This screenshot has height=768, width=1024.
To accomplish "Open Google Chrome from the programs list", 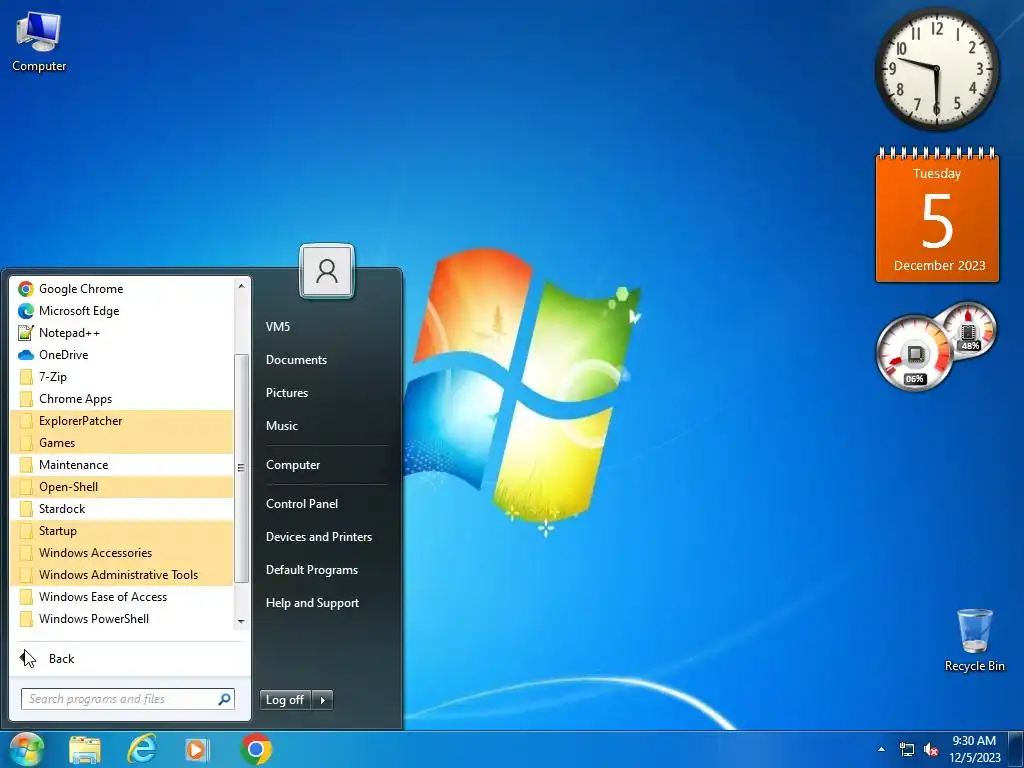I will pyautogui.click(x=122, y=289).
